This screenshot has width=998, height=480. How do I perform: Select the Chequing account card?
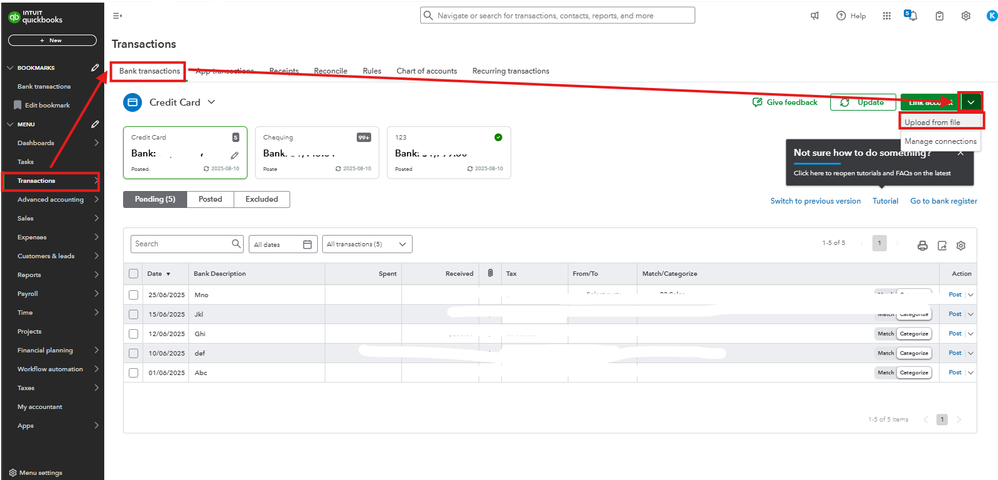point(316,153)
